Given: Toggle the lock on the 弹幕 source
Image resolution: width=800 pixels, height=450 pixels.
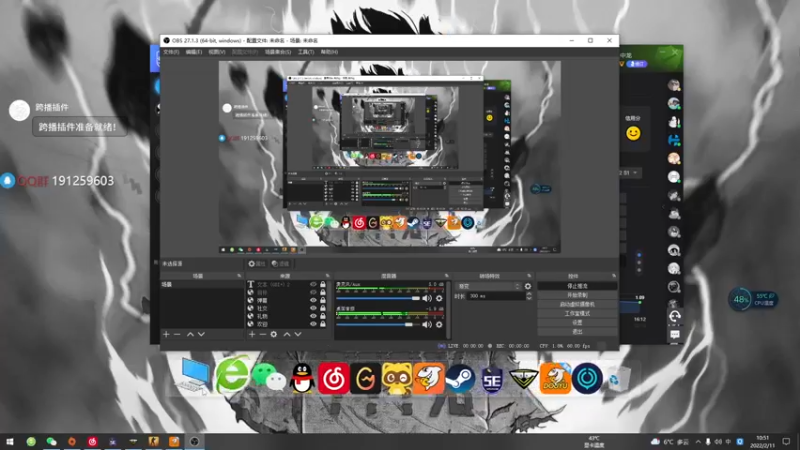Looking at the screenshot, I should 322,301.
